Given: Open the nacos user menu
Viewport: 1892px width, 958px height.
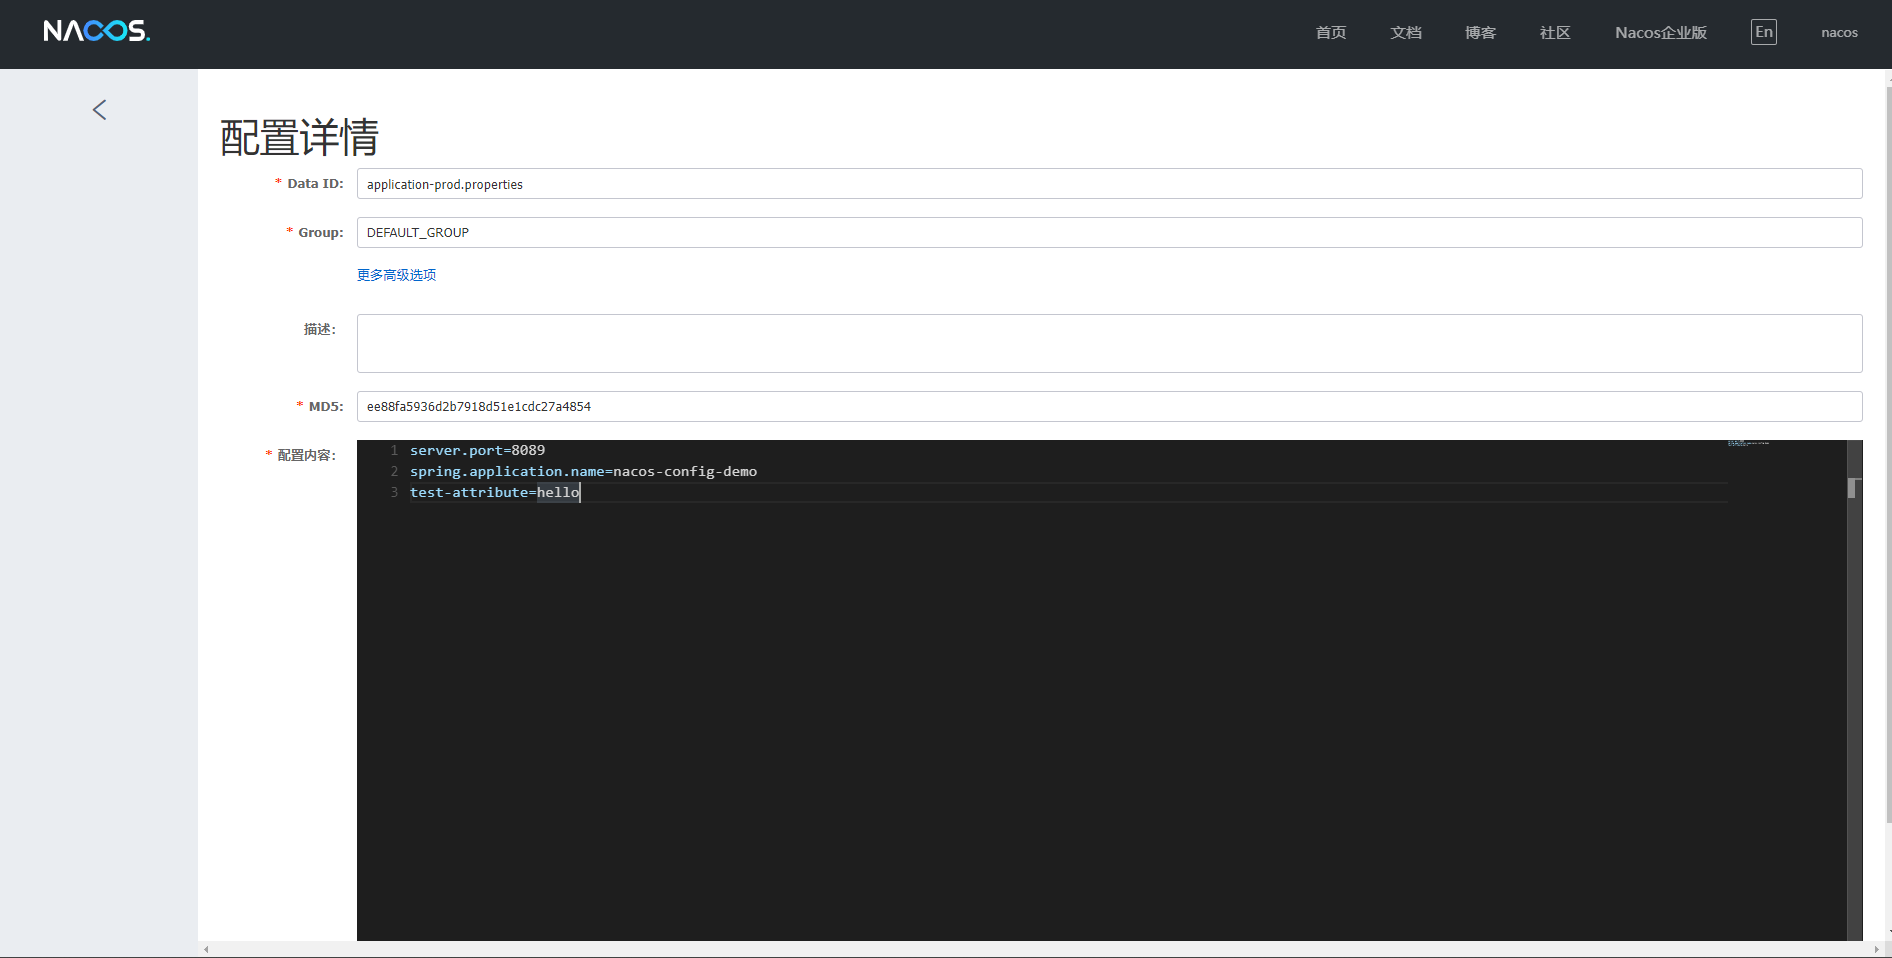Looking at the screenshot, I should 1839,33.
